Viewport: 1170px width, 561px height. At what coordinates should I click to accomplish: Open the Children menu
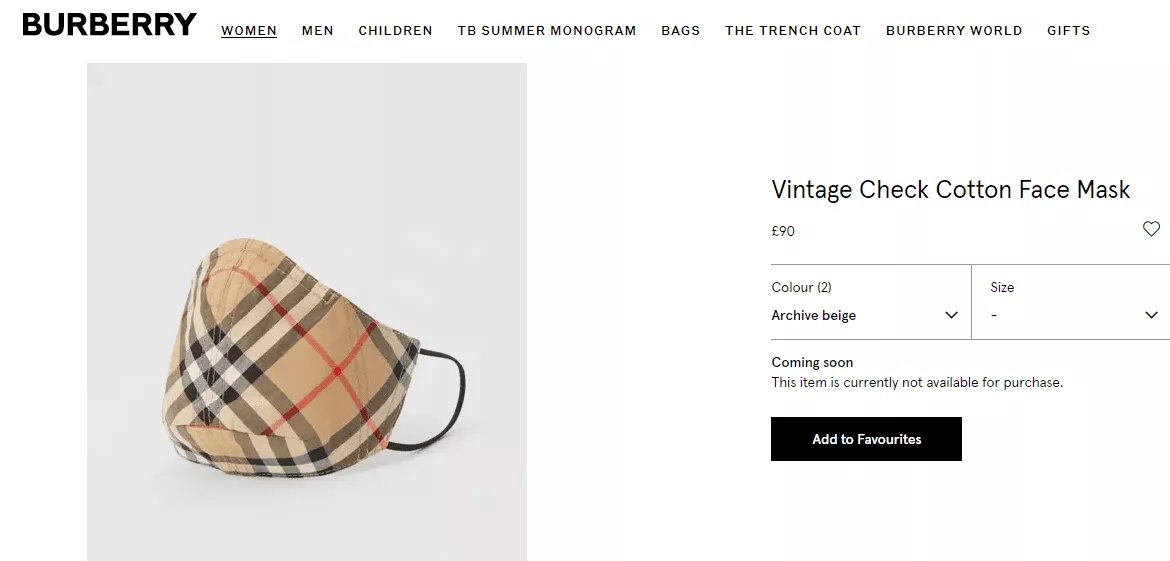point(395,31)
